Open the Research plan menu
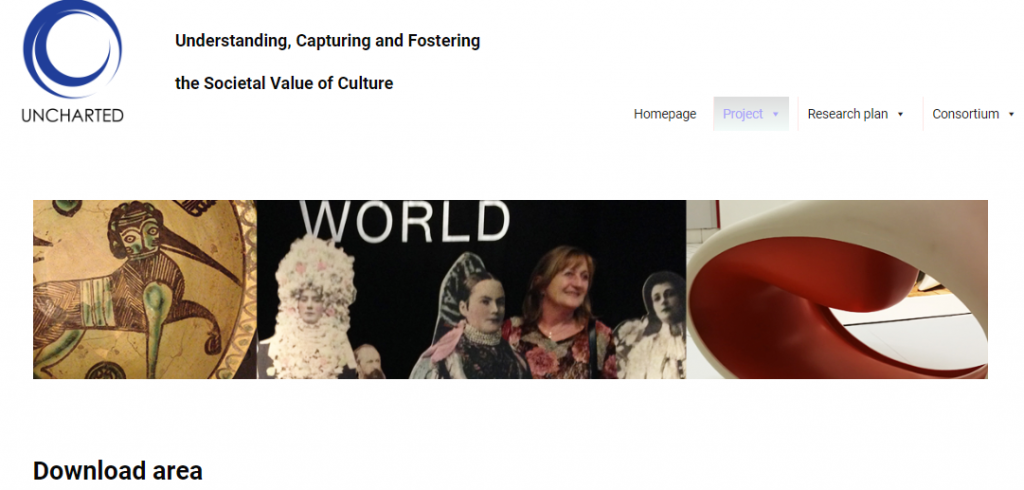The height and width of the screenshot is (490, 1024). pyautogui.click(x=848, y=114)
